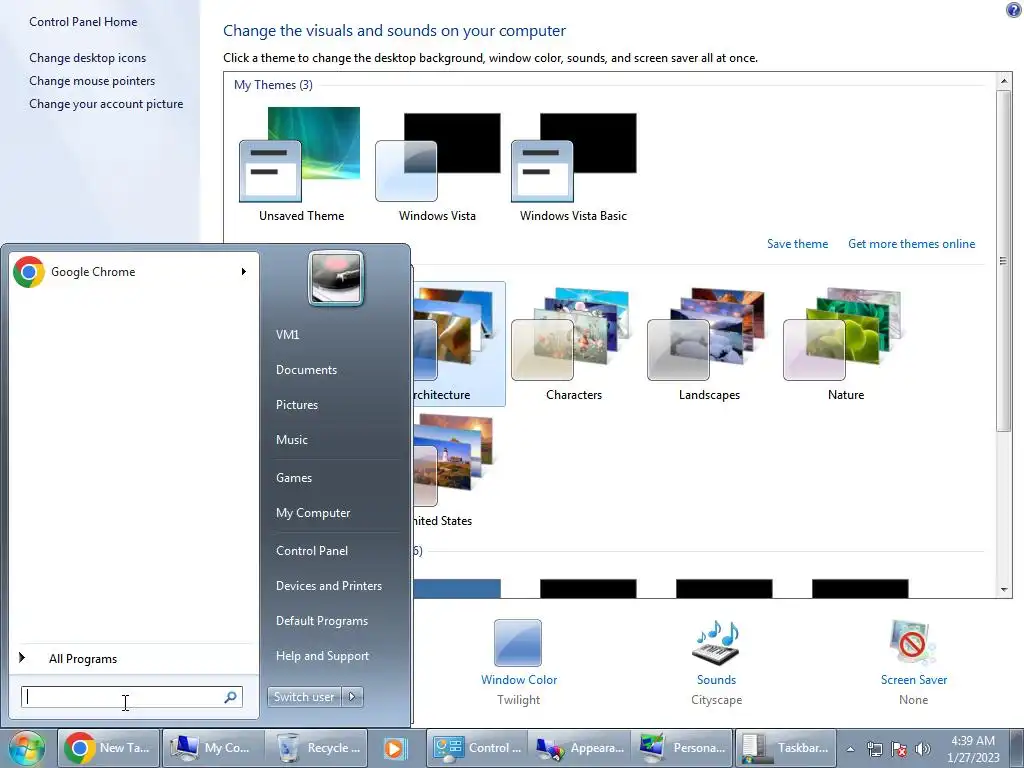The width and height of the screenshot is (1024, 768).
Task: Open Control Panel from the Start menu
Action: (312, 551)
